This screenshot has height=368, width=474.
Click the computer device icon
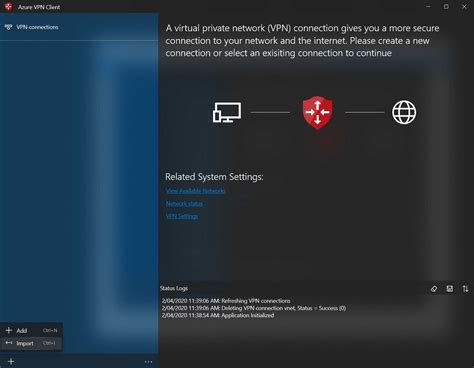point(227,112)
